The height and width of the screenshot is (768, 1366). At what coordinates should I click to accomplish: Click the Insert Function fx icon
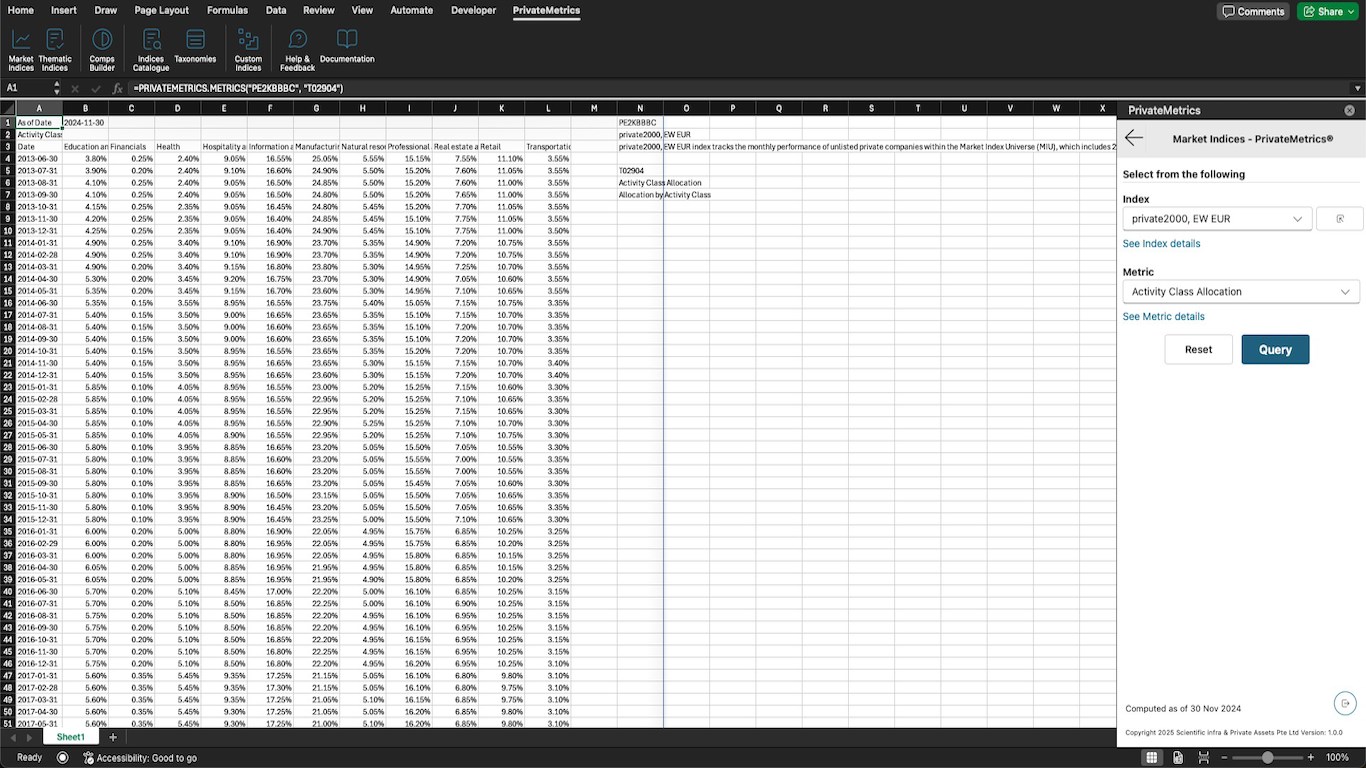pyautogui.click(x=117, y=88)
